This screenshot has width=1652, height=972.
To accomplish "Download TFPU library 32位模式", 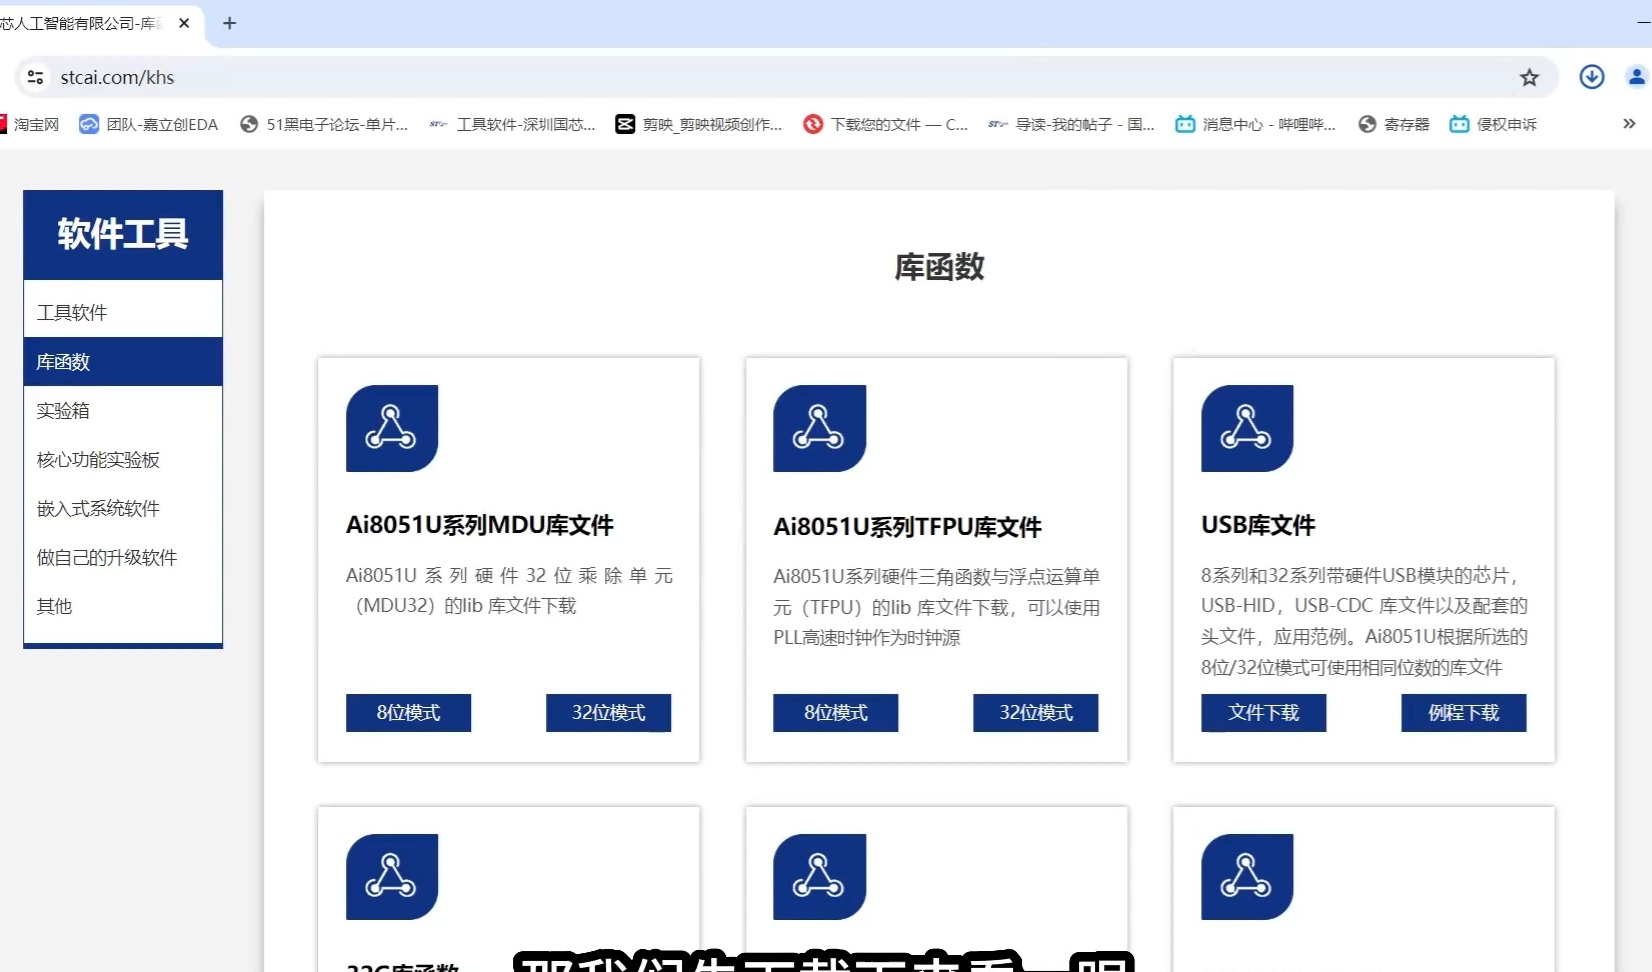I will click(1035, 712).
